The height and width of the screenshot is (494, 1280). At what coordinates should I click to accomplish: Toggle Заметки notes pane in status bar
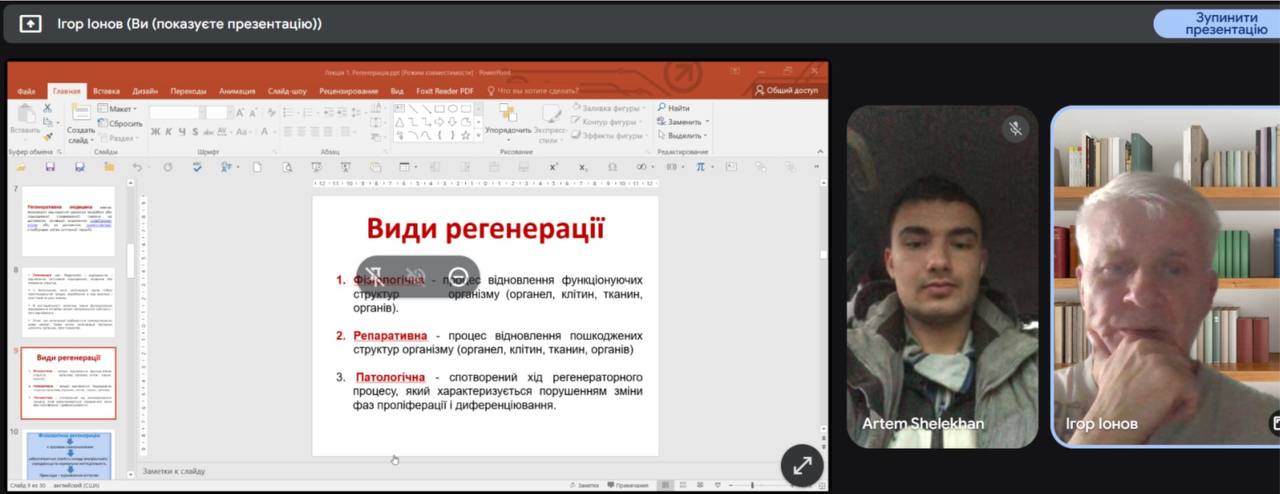click(x=583, y=485)
